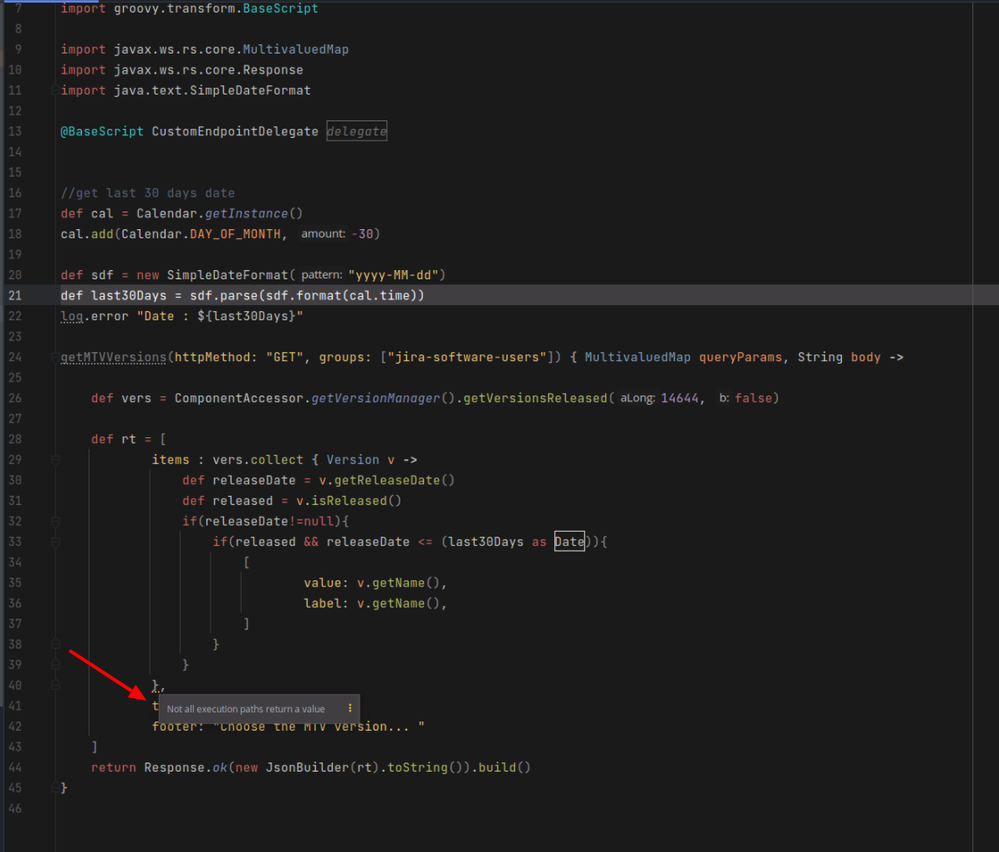Image resolution: width=999 pixels, height=852 pixels.
Task: Fold the nested if(released) block via its arrow
Action: click(55, 541)
